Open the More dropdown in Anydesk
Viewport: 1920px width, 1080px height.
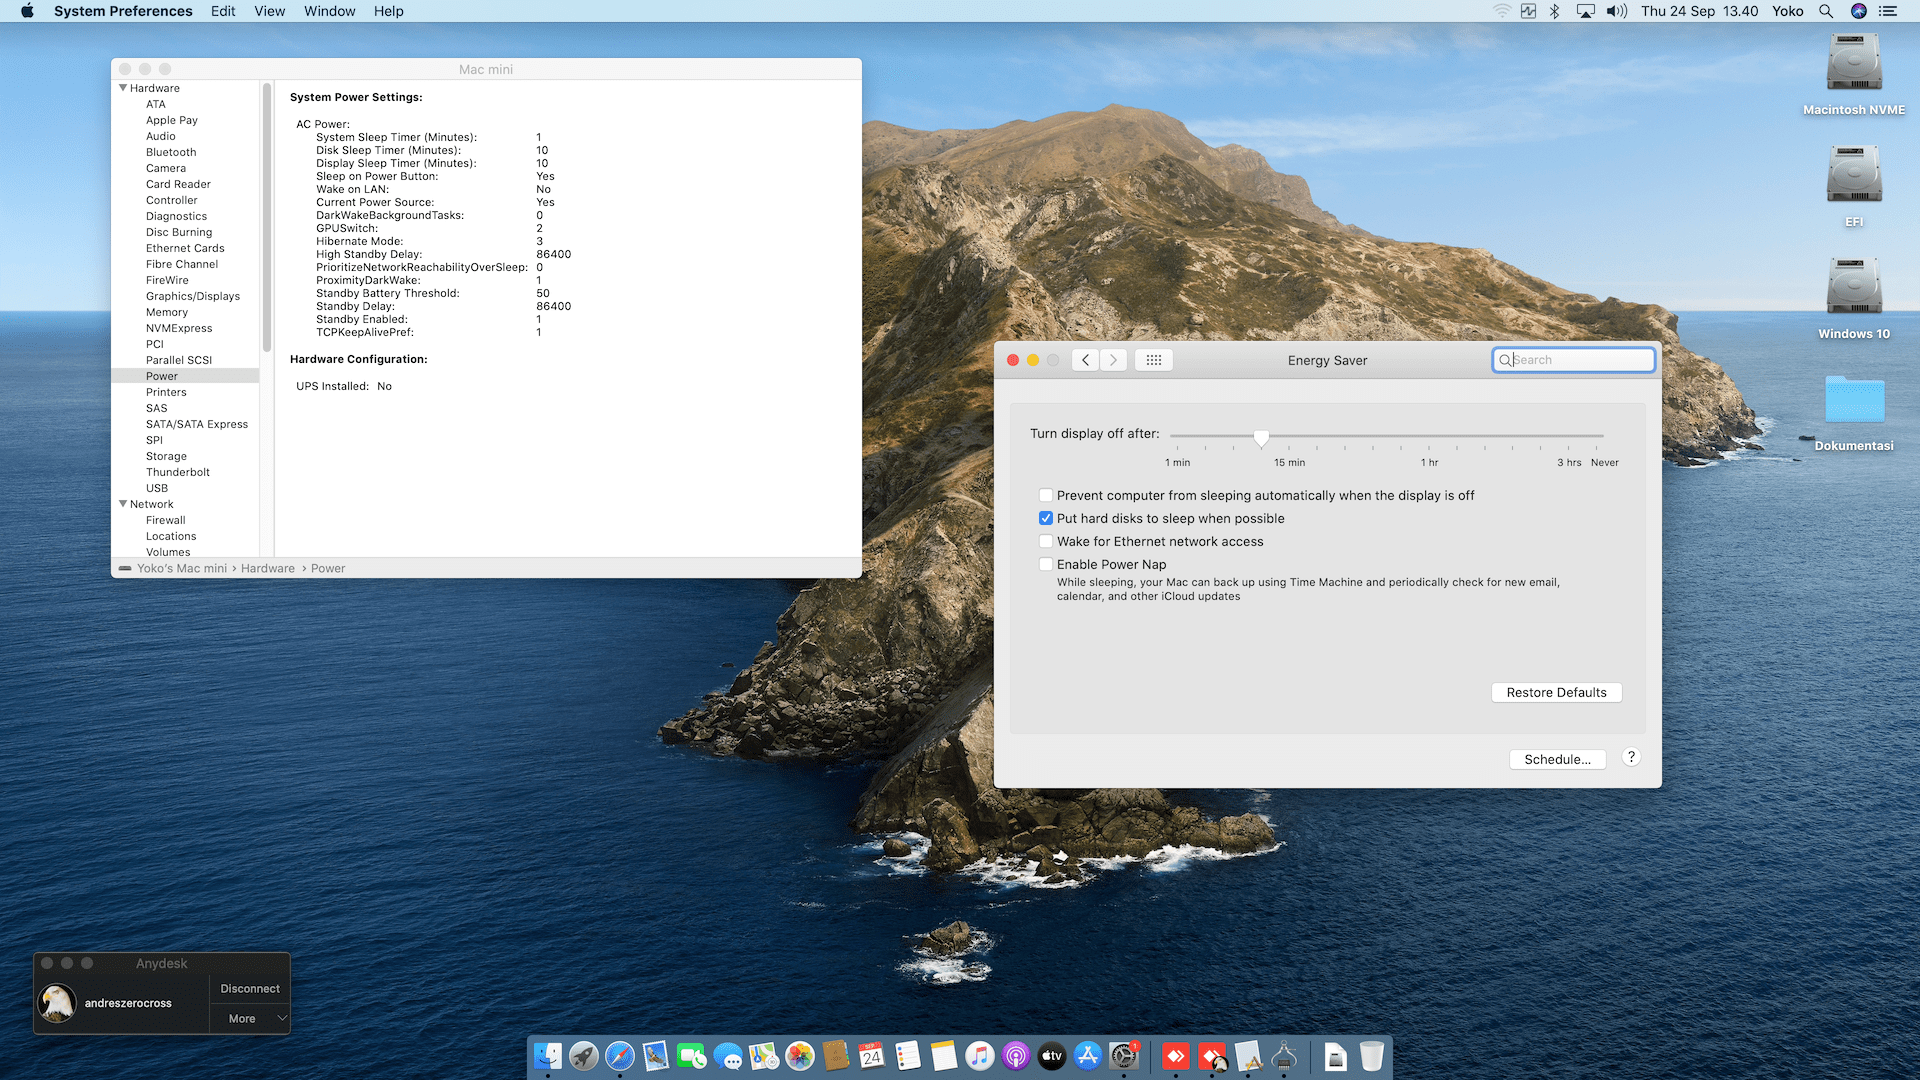[250, 1019]
